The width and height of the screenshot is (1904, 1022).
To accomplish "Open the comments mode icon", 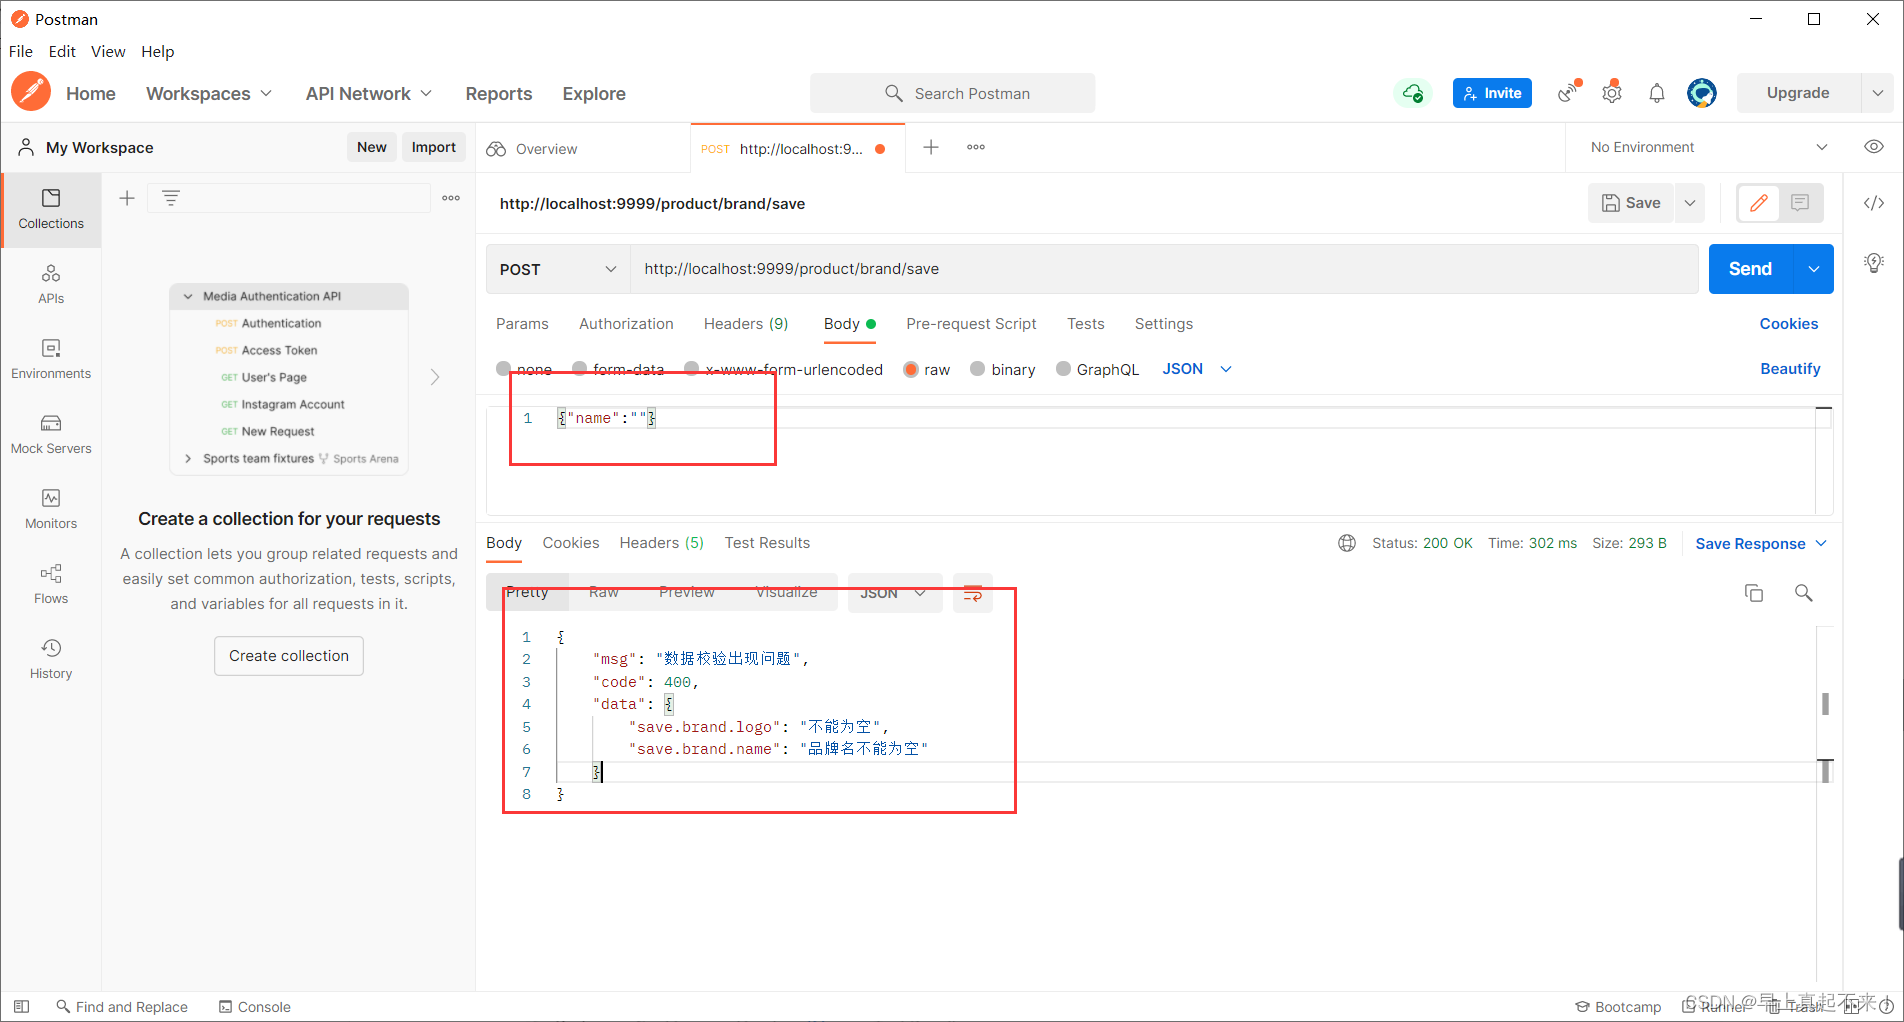I will pos(1800,203).
